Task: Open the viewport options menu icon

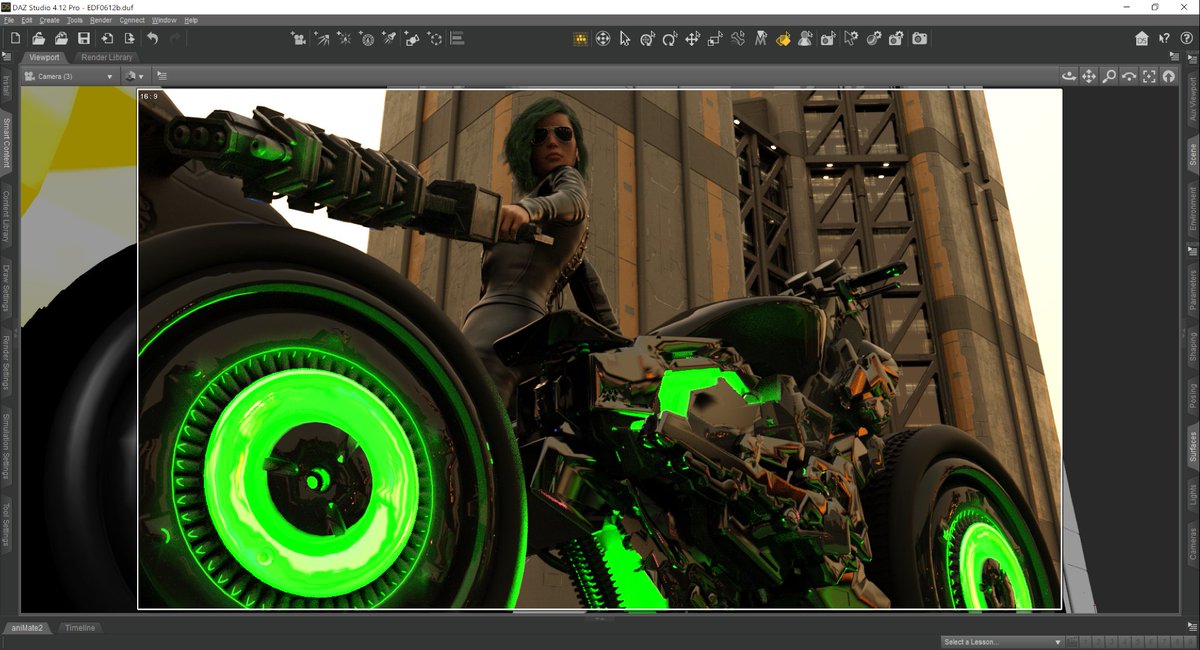Action: [162, 76]
